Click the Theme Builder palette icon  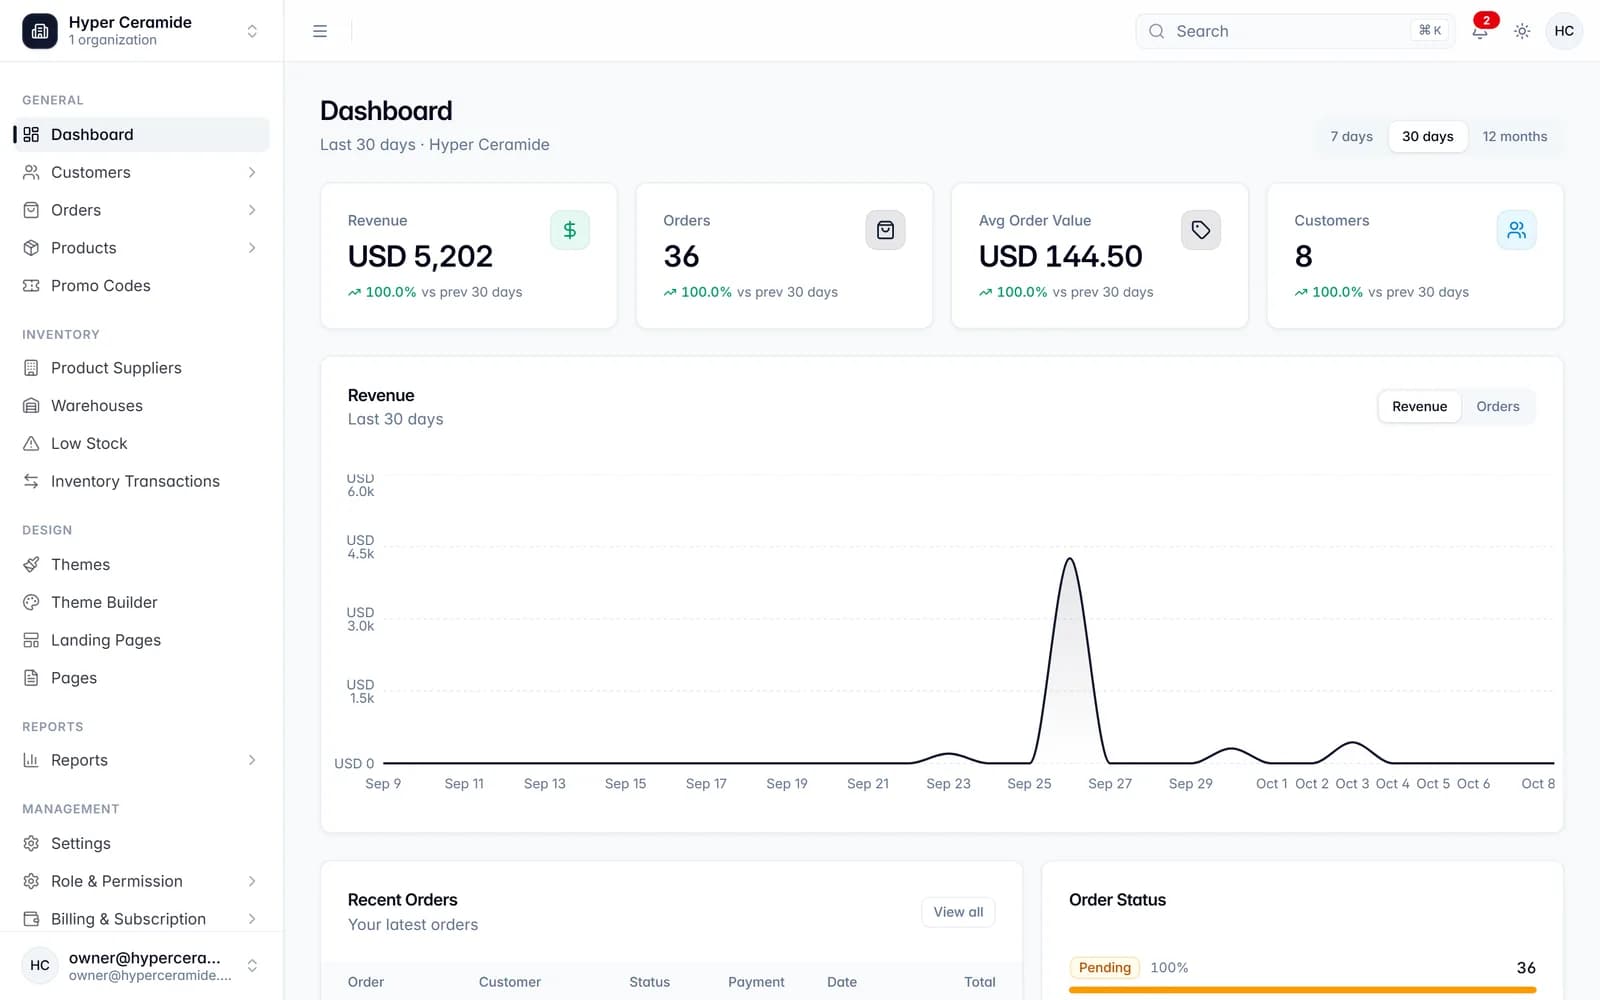31,602
